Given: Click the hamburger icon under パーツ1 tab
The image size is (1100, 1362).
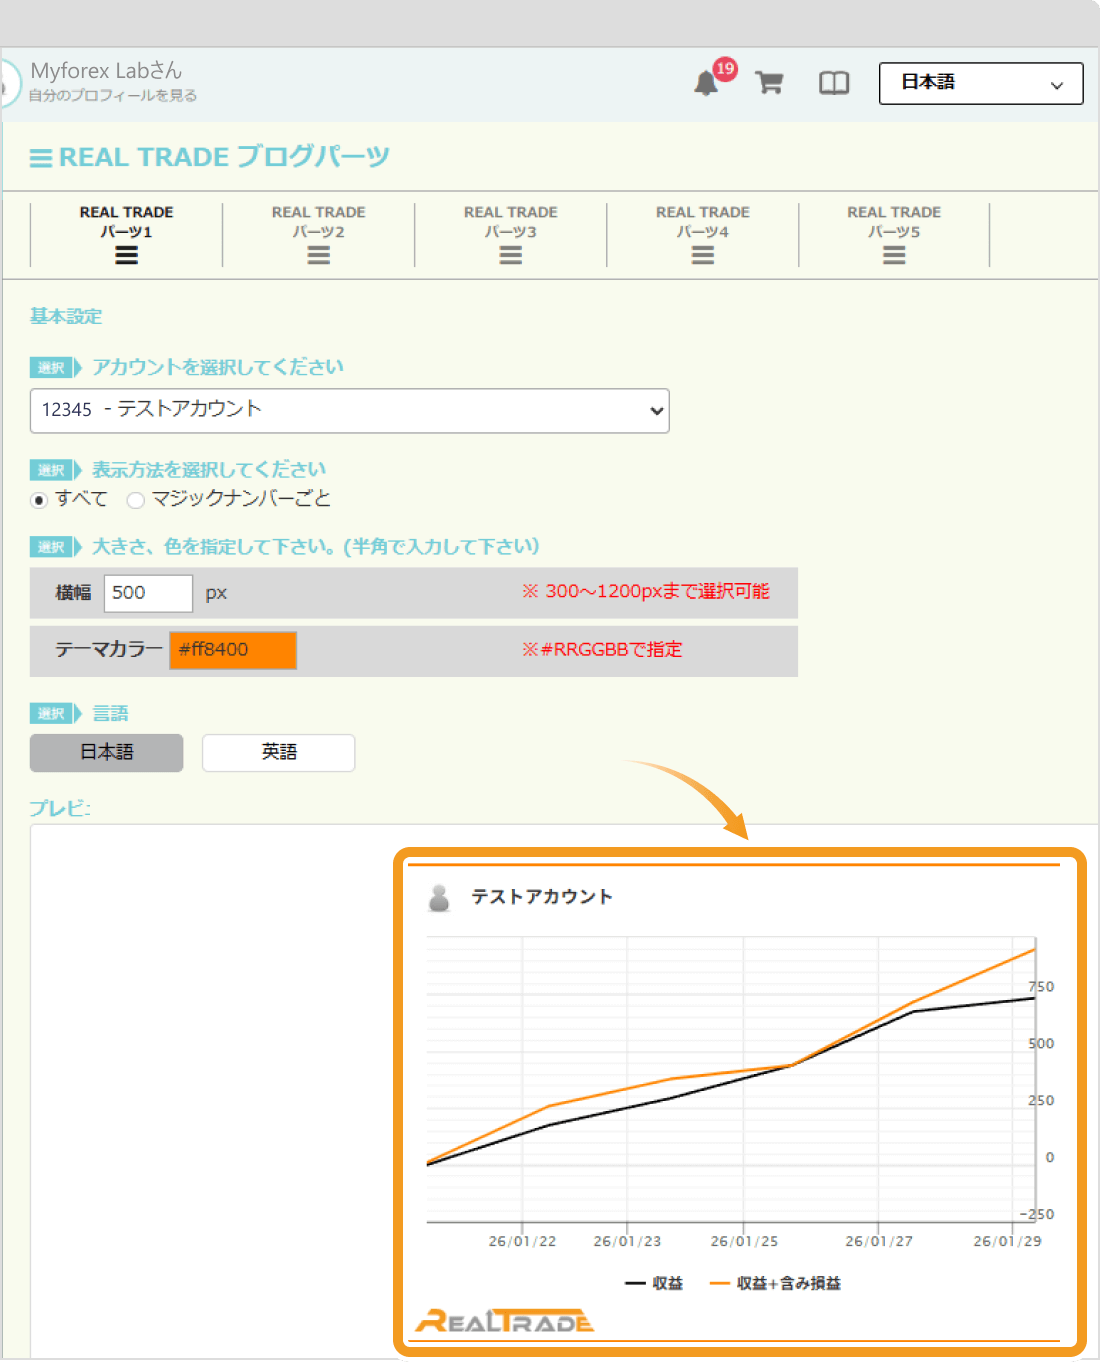Looking at the screenshot, I should tap(126, 255).
